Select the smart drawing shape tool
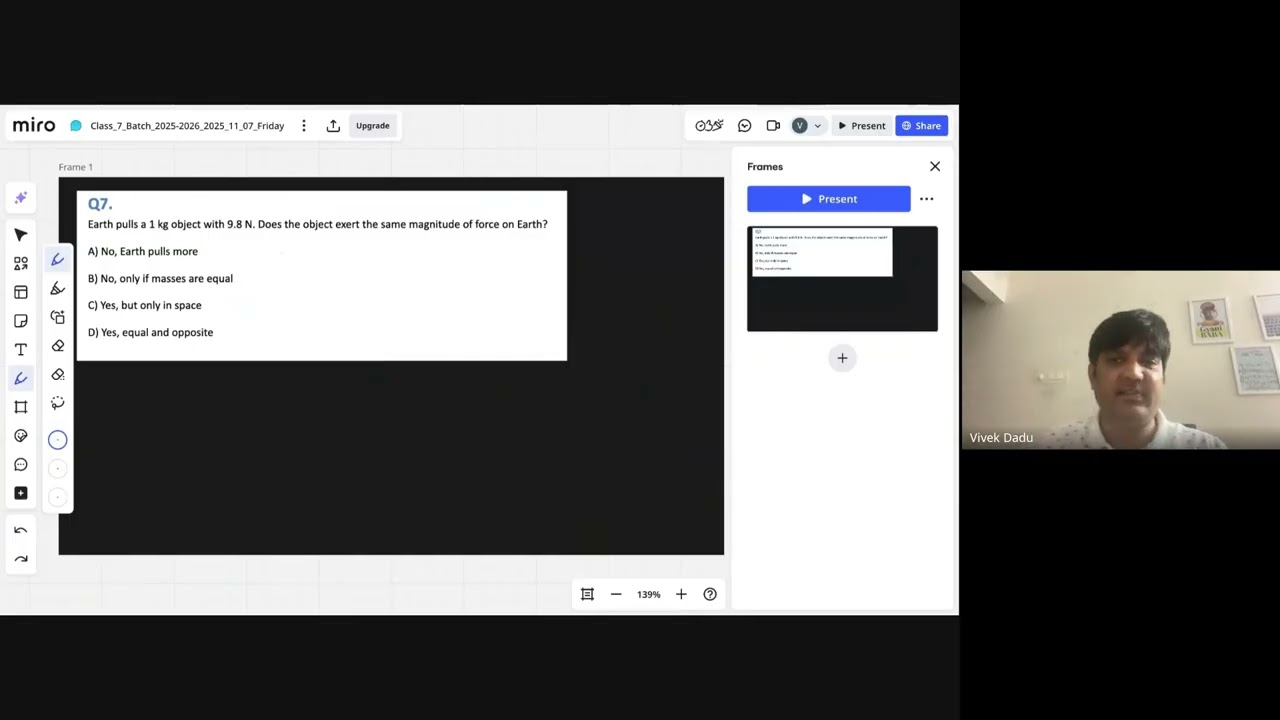Image resolution: width=1280 pixels, height=720 pixels. (x=58, y=317)
